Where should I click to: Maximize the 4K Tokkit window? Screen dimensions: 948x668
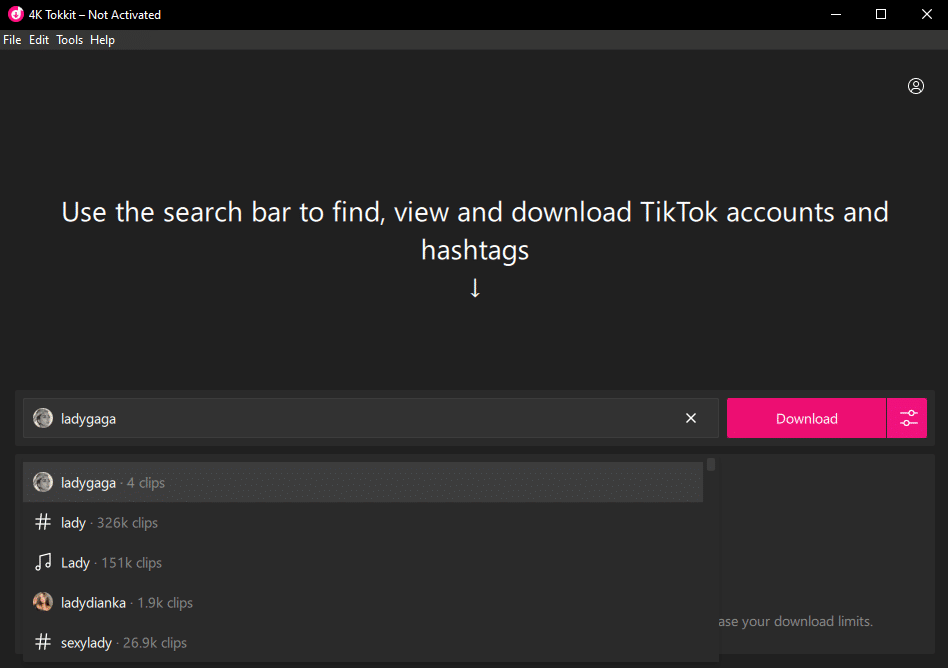pos(881,15)
